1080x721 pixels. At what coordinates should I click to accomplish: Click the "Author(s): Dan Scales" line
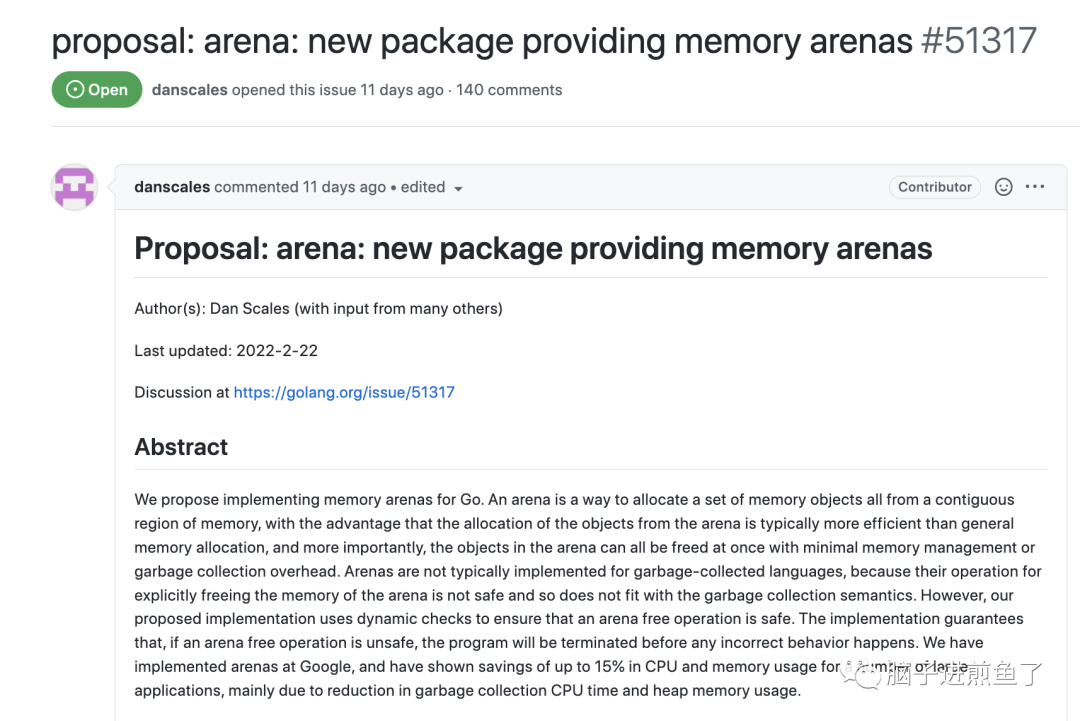click(x=318, y=308)
